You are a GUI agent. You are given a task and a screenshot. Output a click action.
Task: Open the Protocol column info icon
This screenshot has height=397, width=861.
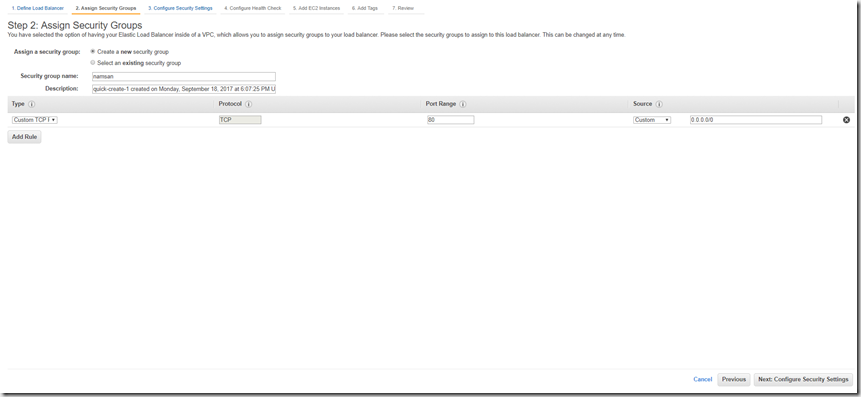click(249, 104)
